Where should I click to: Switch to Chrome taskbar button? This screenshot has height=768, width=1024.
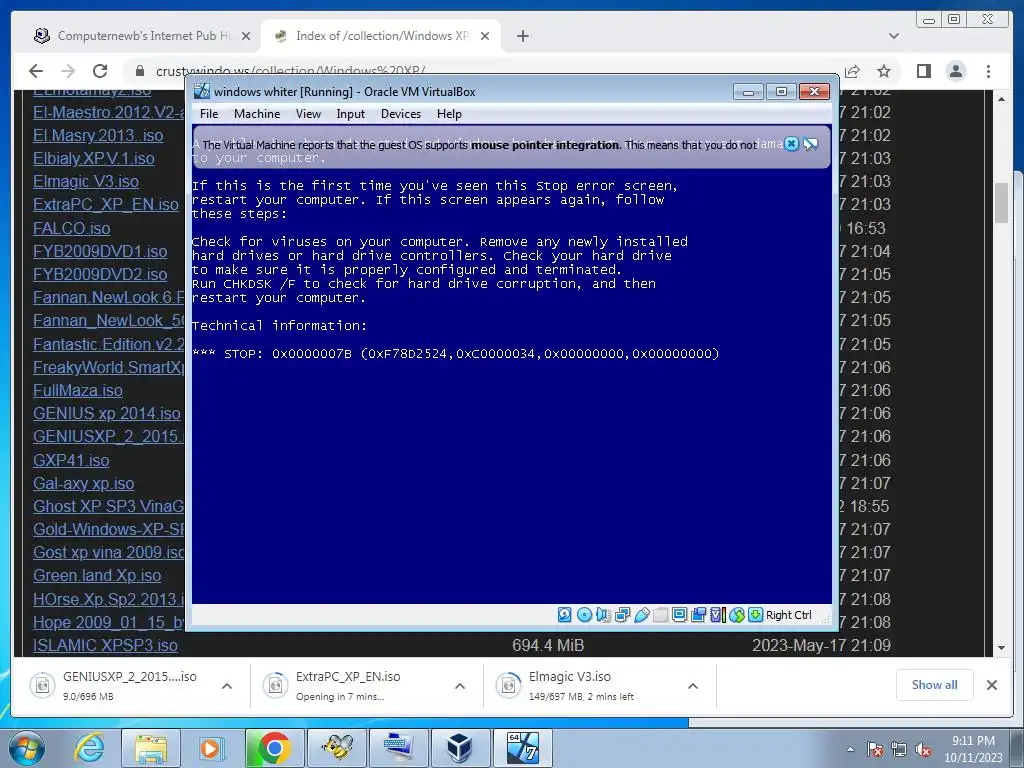(274, 748)
